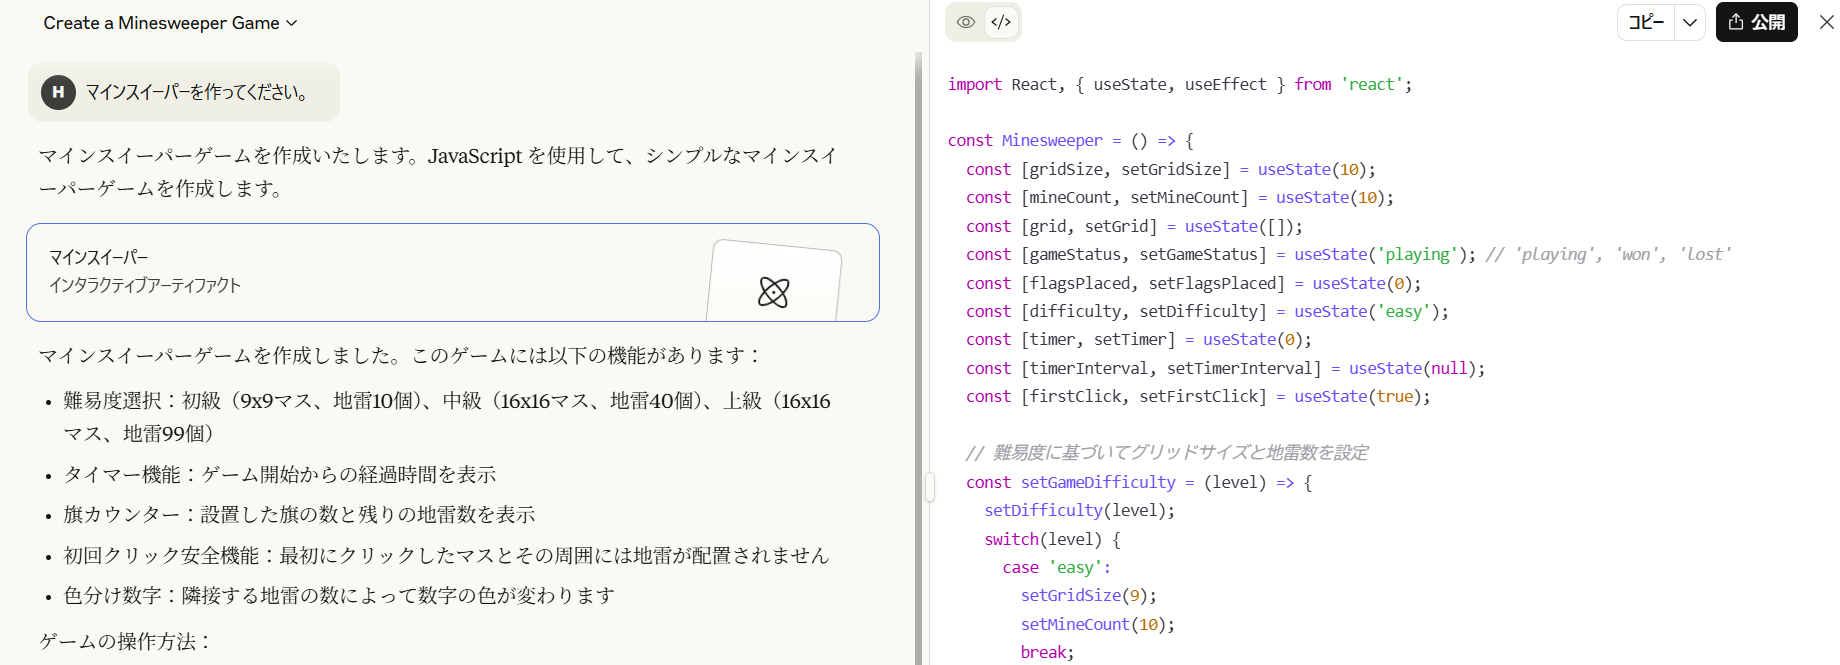Click the マインスイーパーを作ってください user message

pyautogui.click(x=196, y=92)
